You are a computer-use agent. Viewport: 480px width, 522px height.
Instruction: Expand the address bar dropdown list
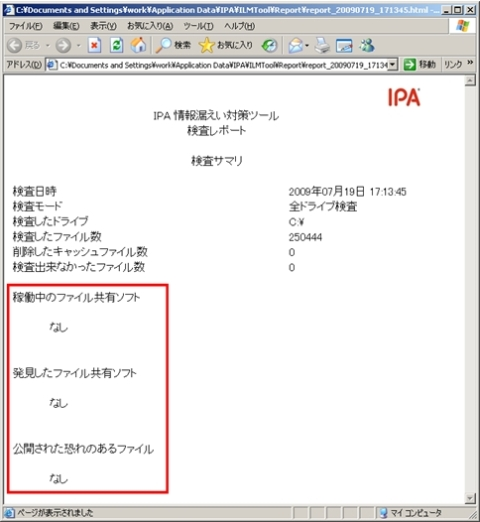(393, 65)
